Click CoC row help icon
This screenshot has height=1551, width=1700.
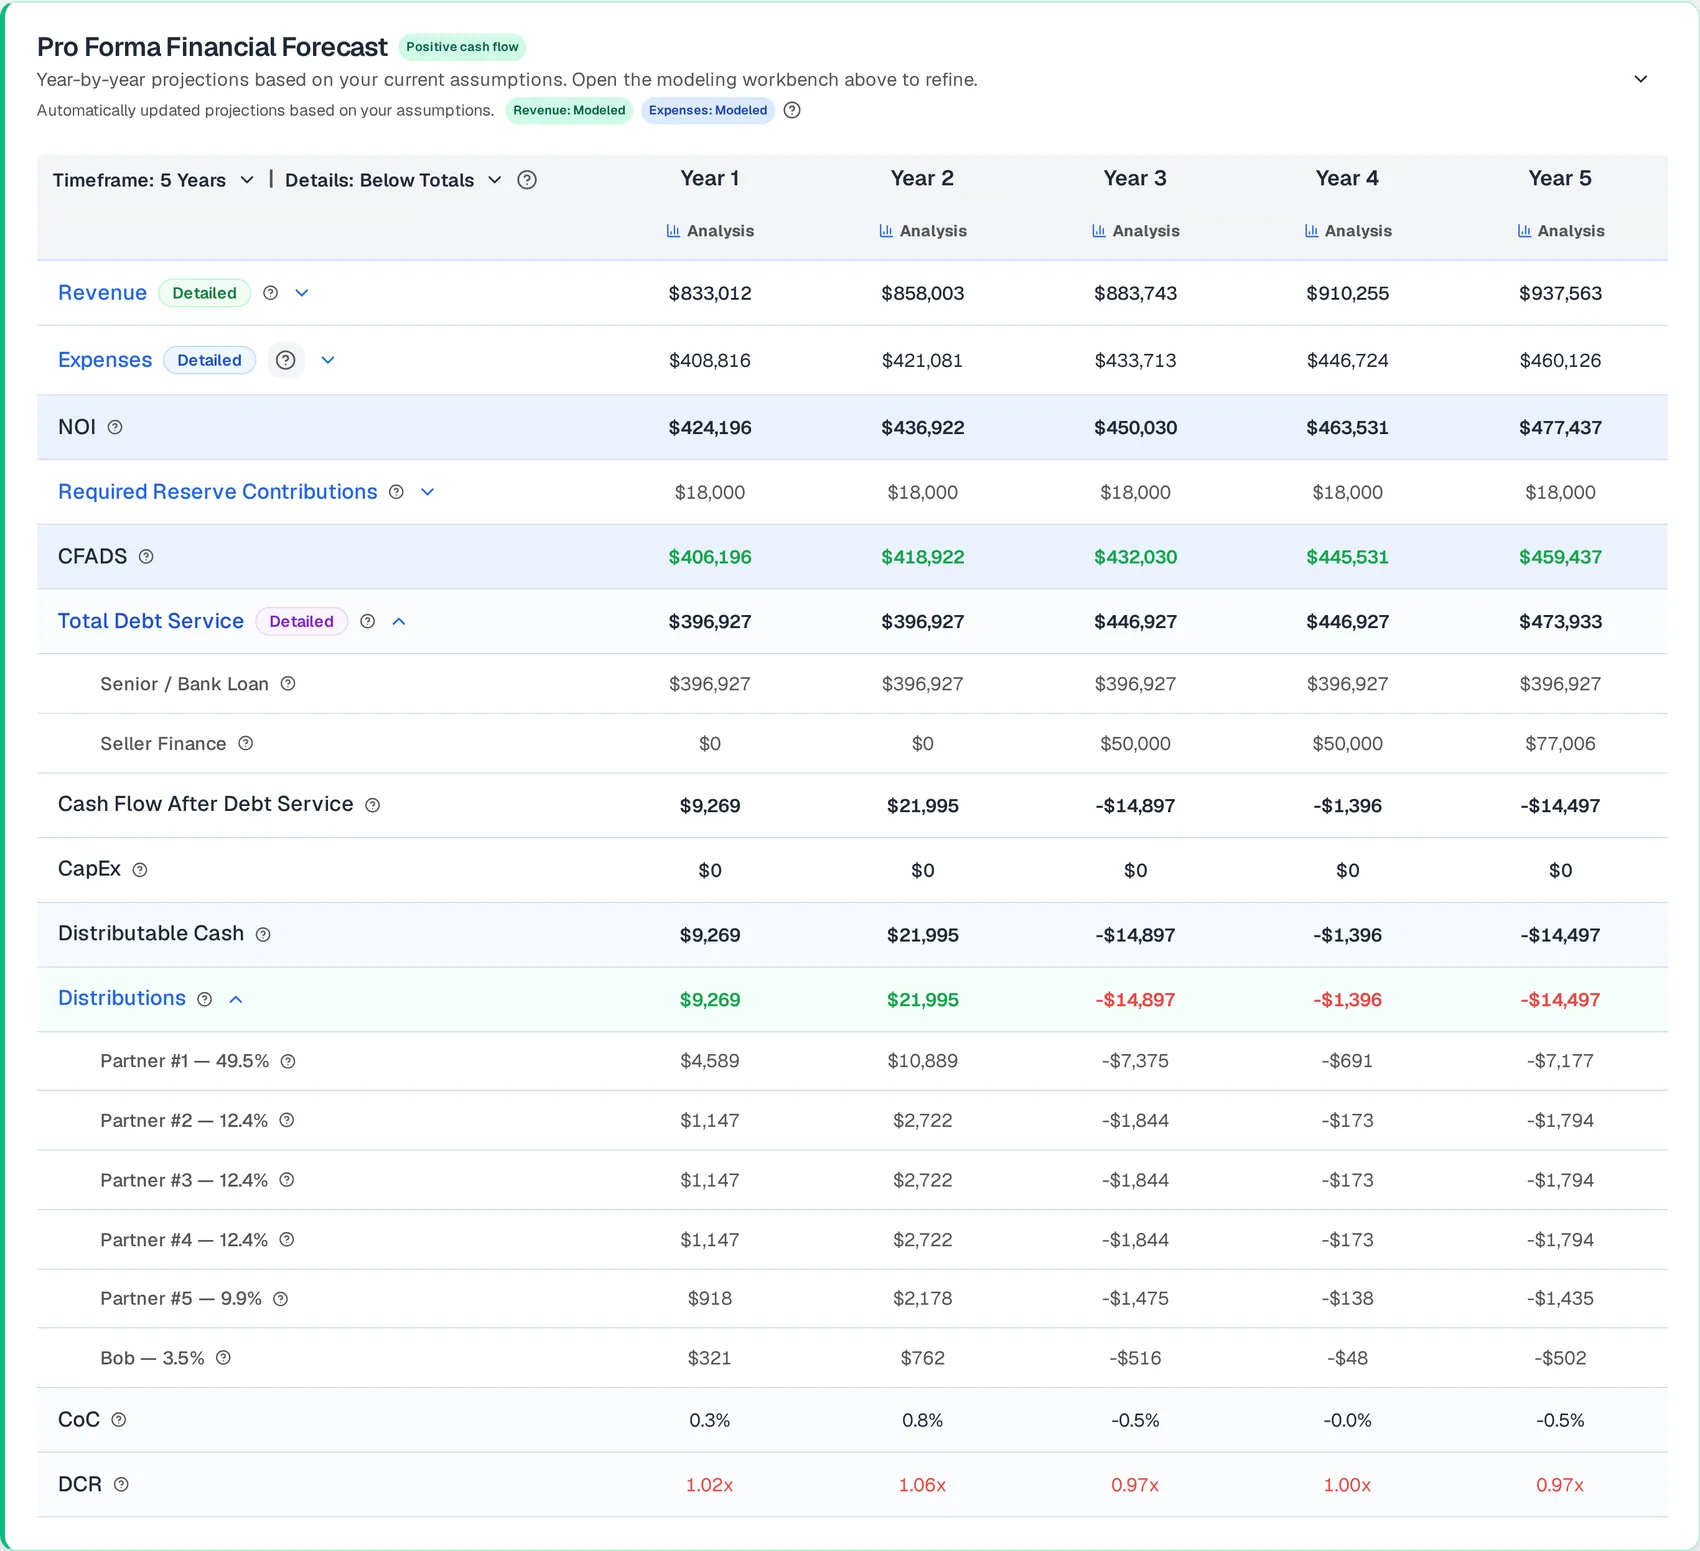[x=119, y=1420]
